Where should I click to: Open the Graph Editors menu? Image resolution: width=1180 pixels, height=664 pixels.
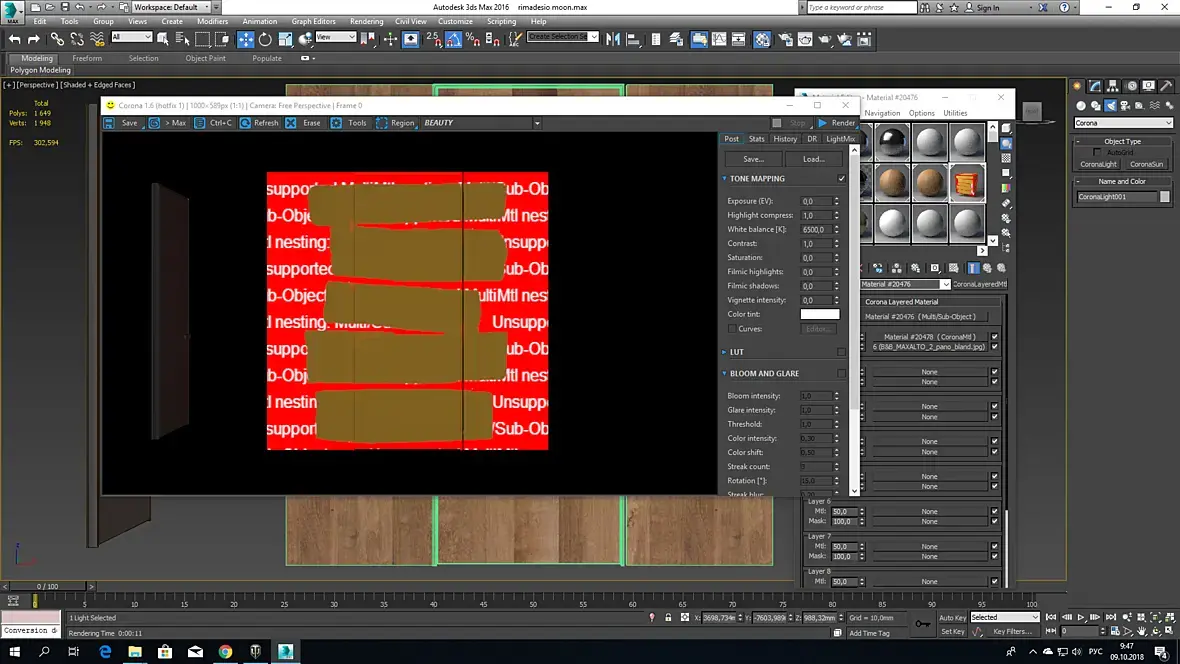tap(313, 22)
